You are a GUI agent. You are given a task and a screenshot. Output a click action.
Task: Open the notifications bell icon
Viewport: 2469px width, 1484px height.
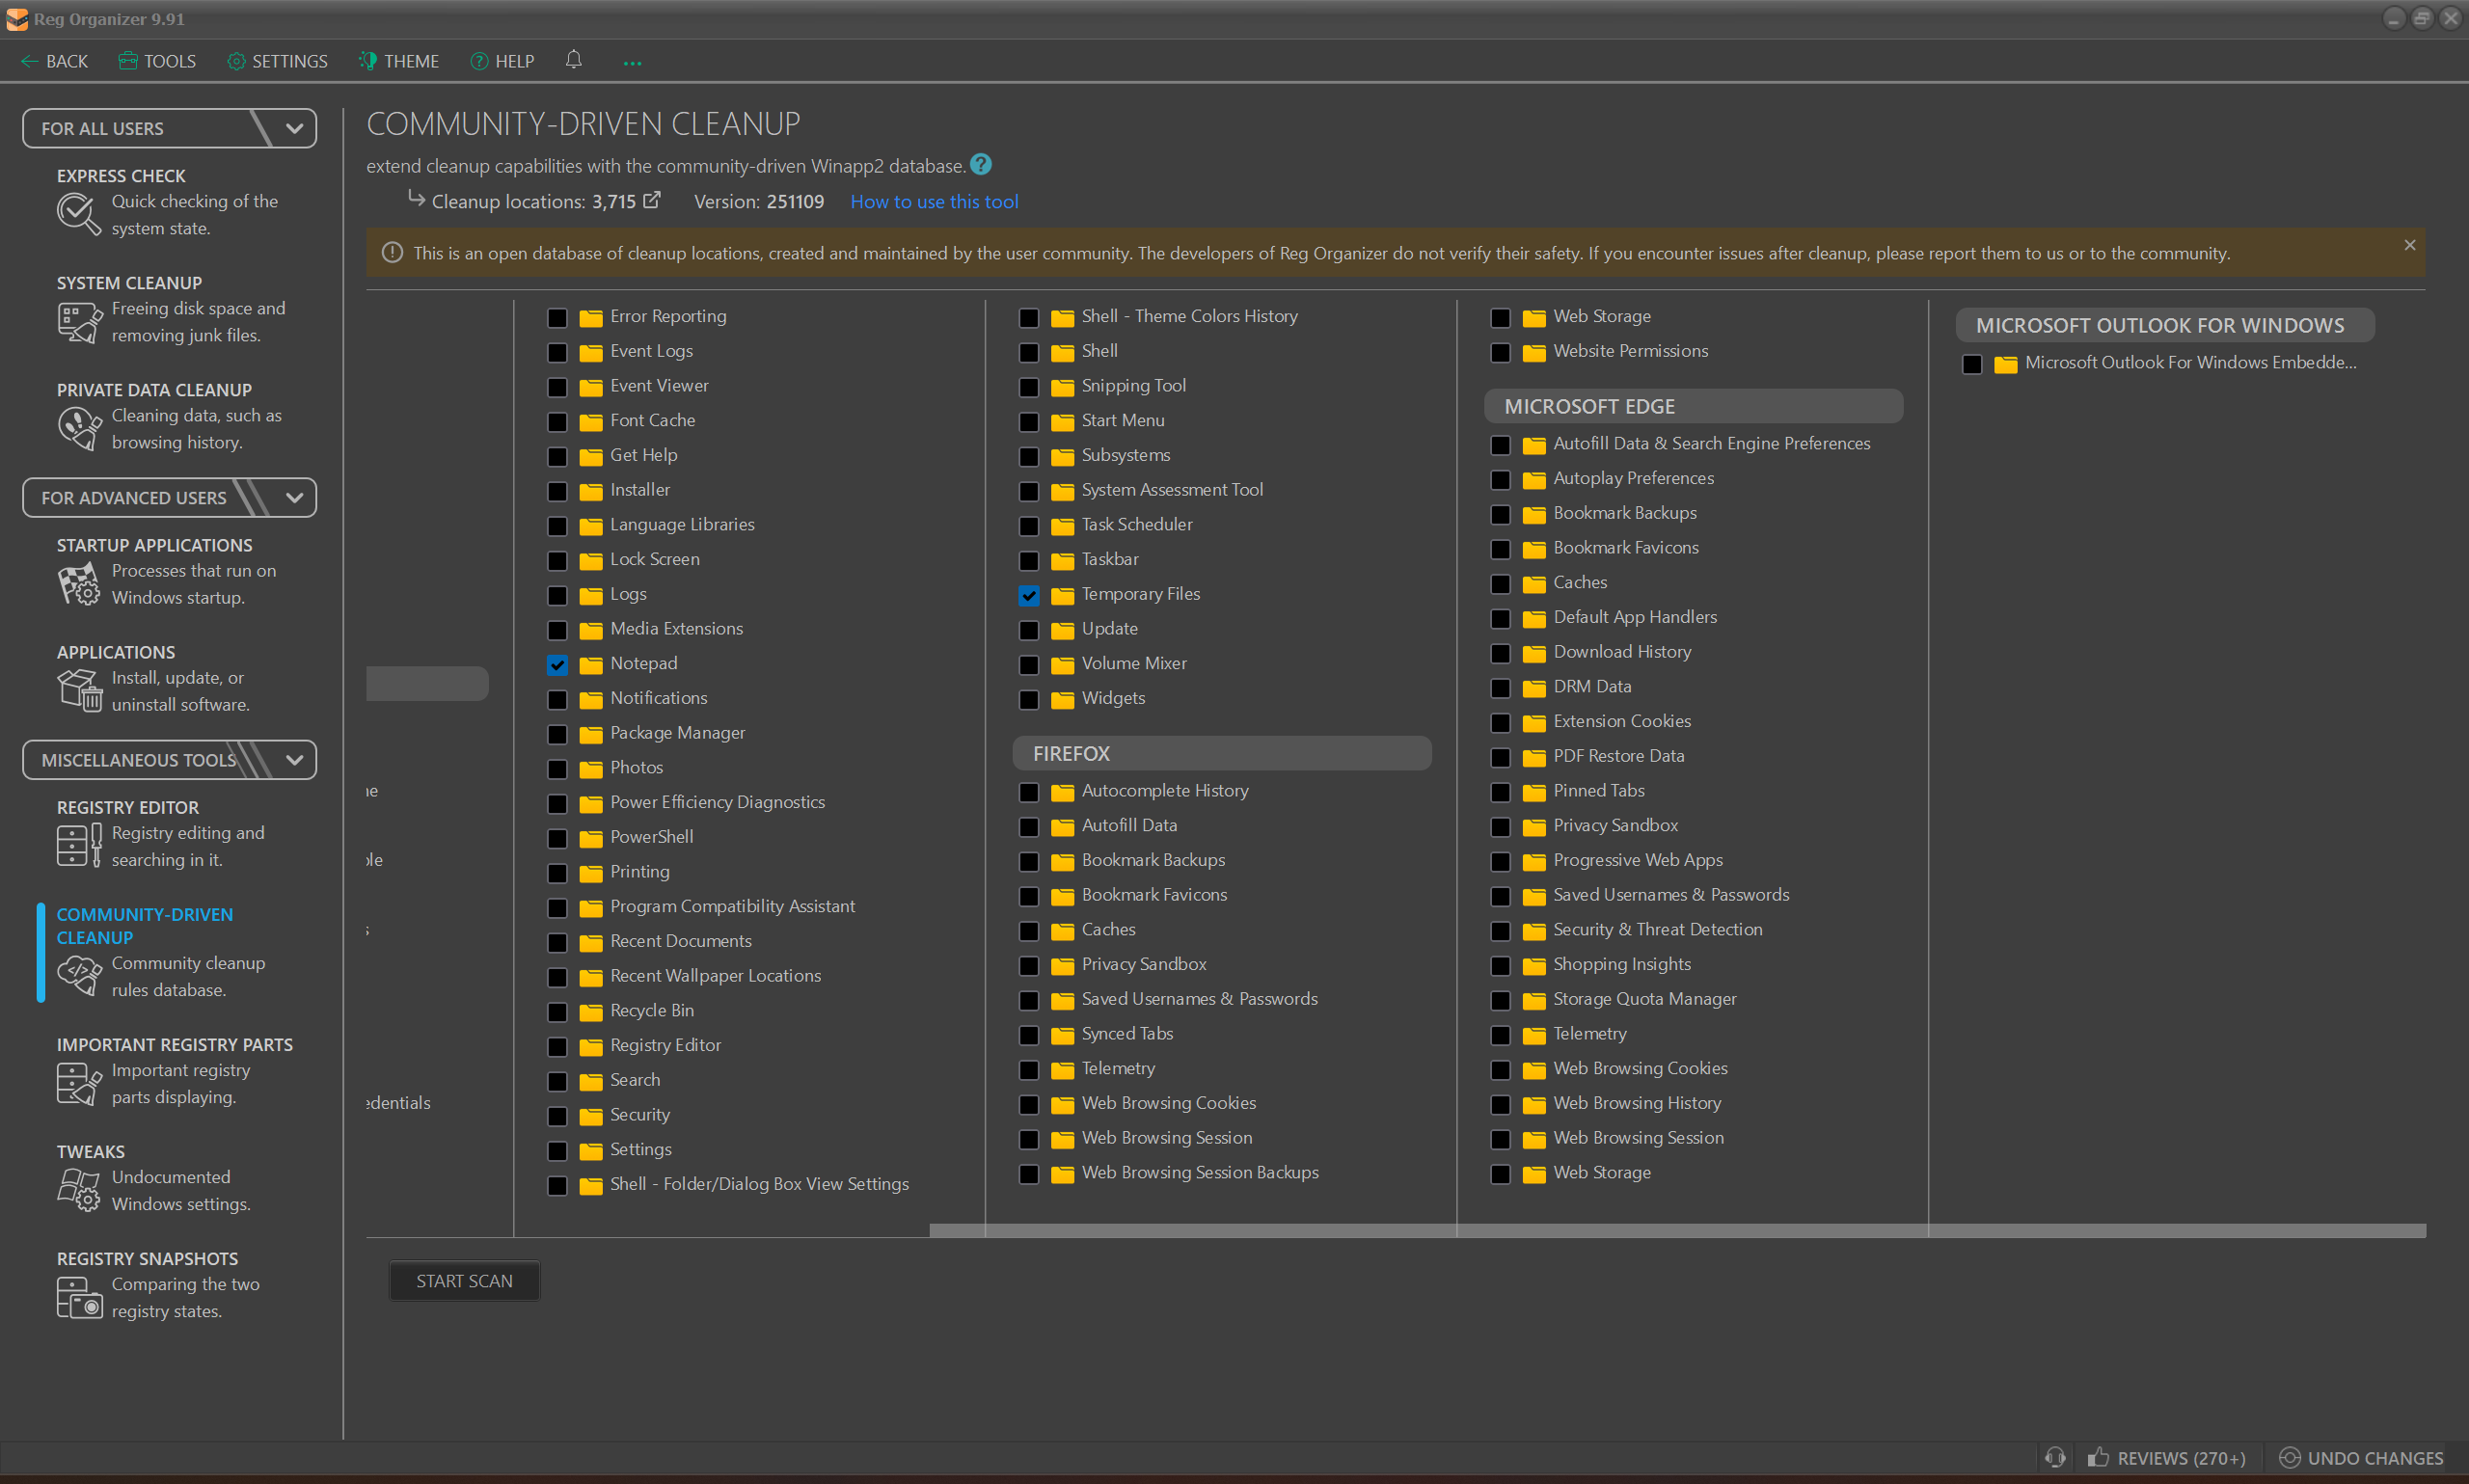(x=573, y=60)
